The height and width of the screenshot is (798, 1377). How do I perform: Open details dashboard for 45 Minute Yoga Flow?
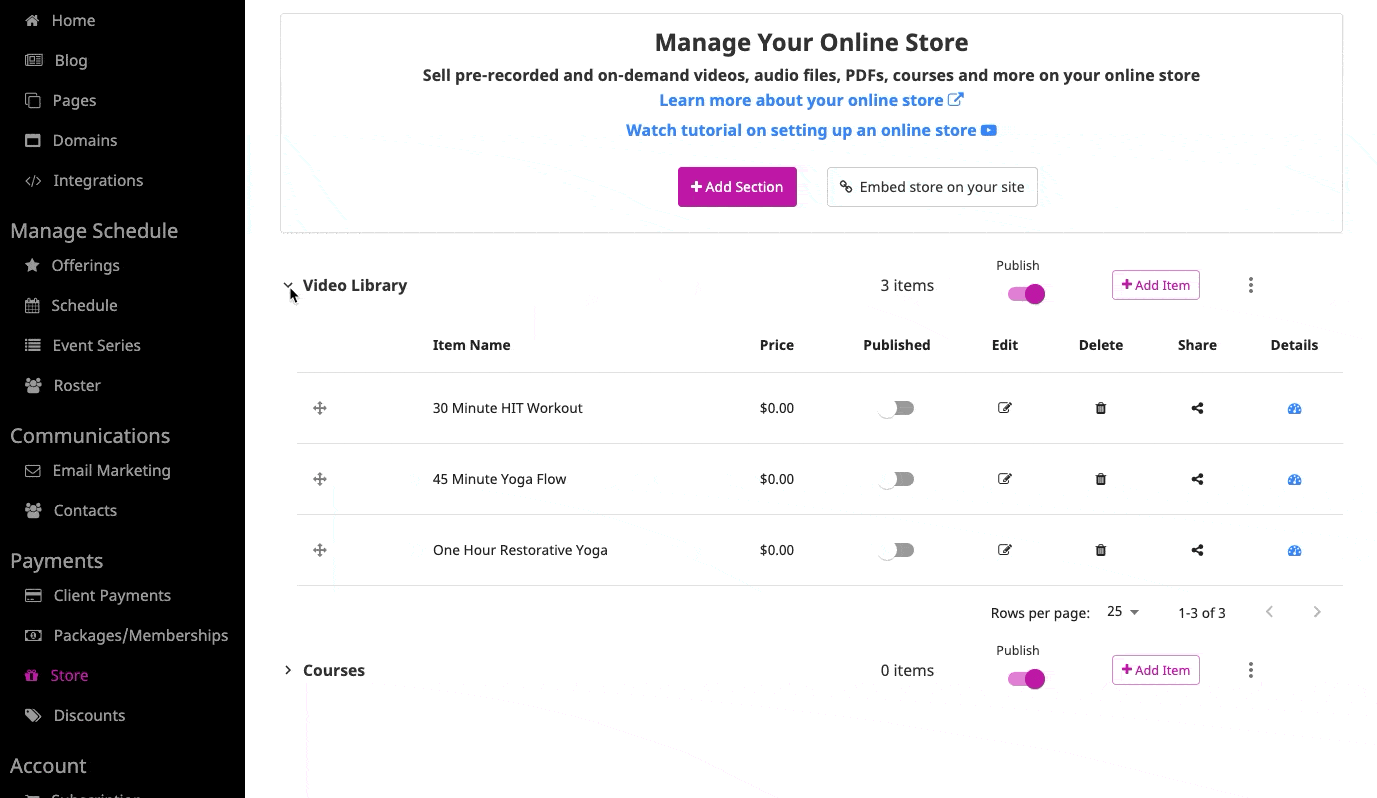point(1294,479)
